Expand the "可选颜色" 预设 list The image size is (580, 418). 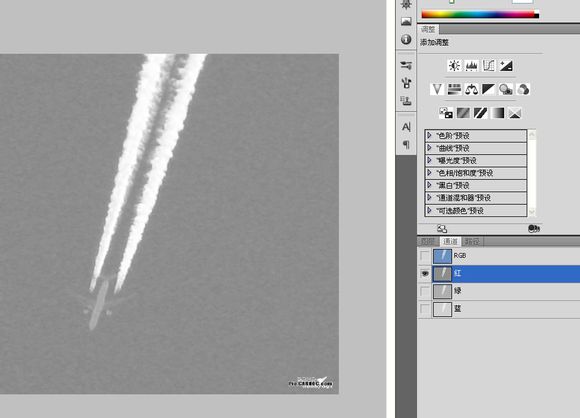[x=429, y=210]
